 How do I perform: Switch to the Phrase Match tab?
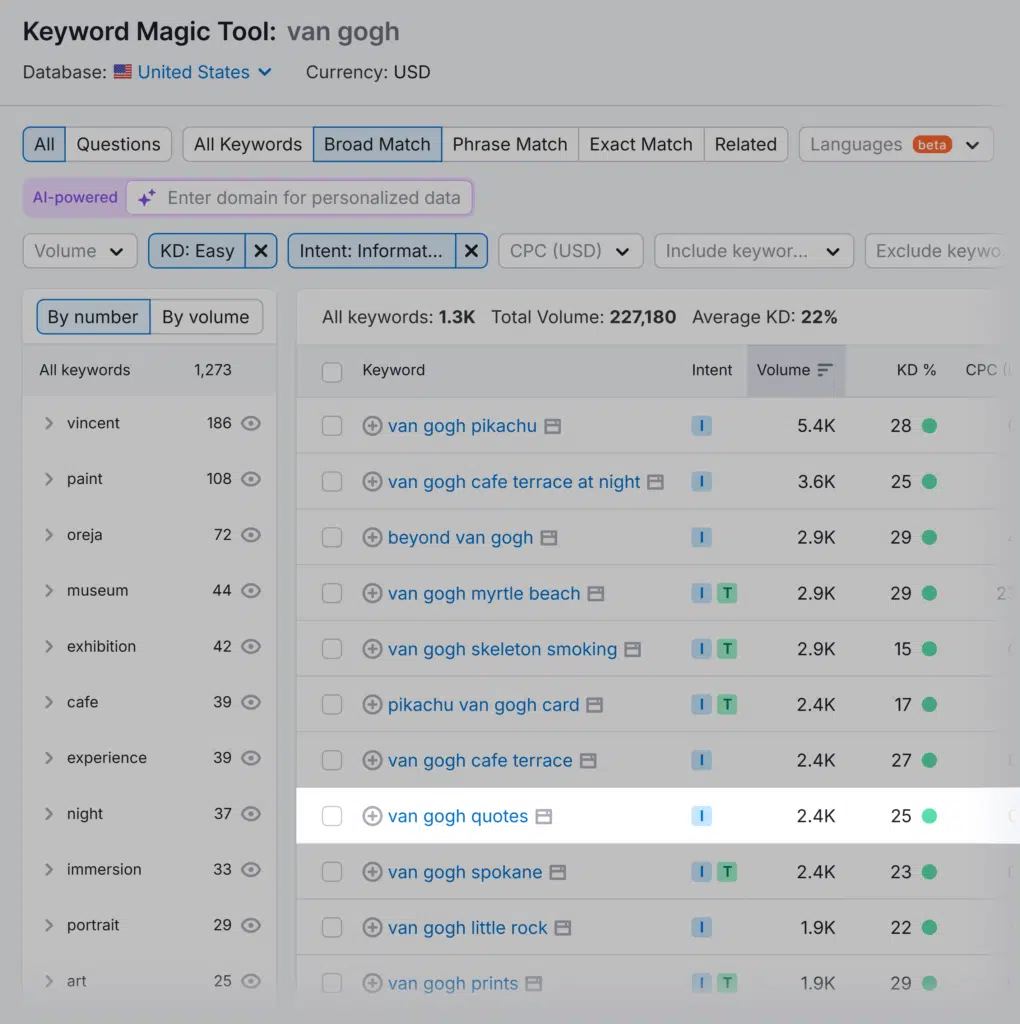pyautogui.click(x=510, y=144)
